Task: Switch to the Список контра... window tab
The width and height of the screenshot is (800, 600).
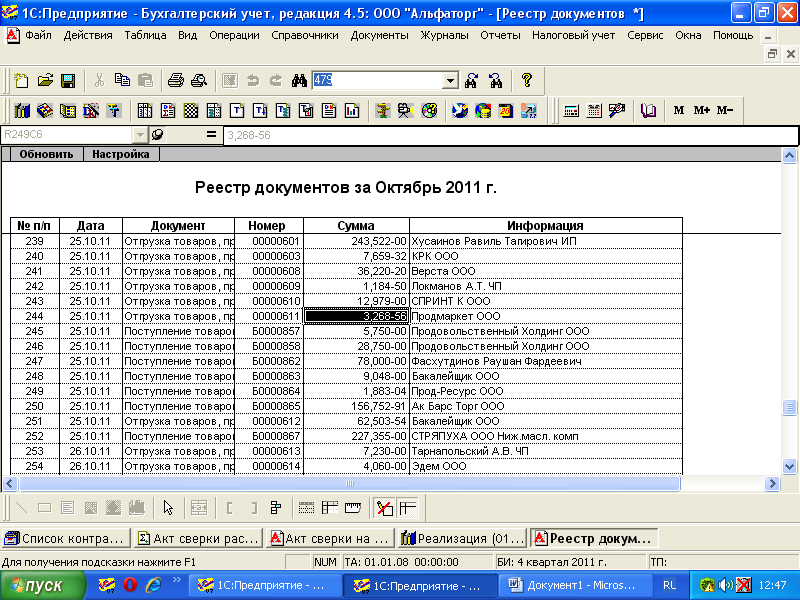Action: [66, 538]
